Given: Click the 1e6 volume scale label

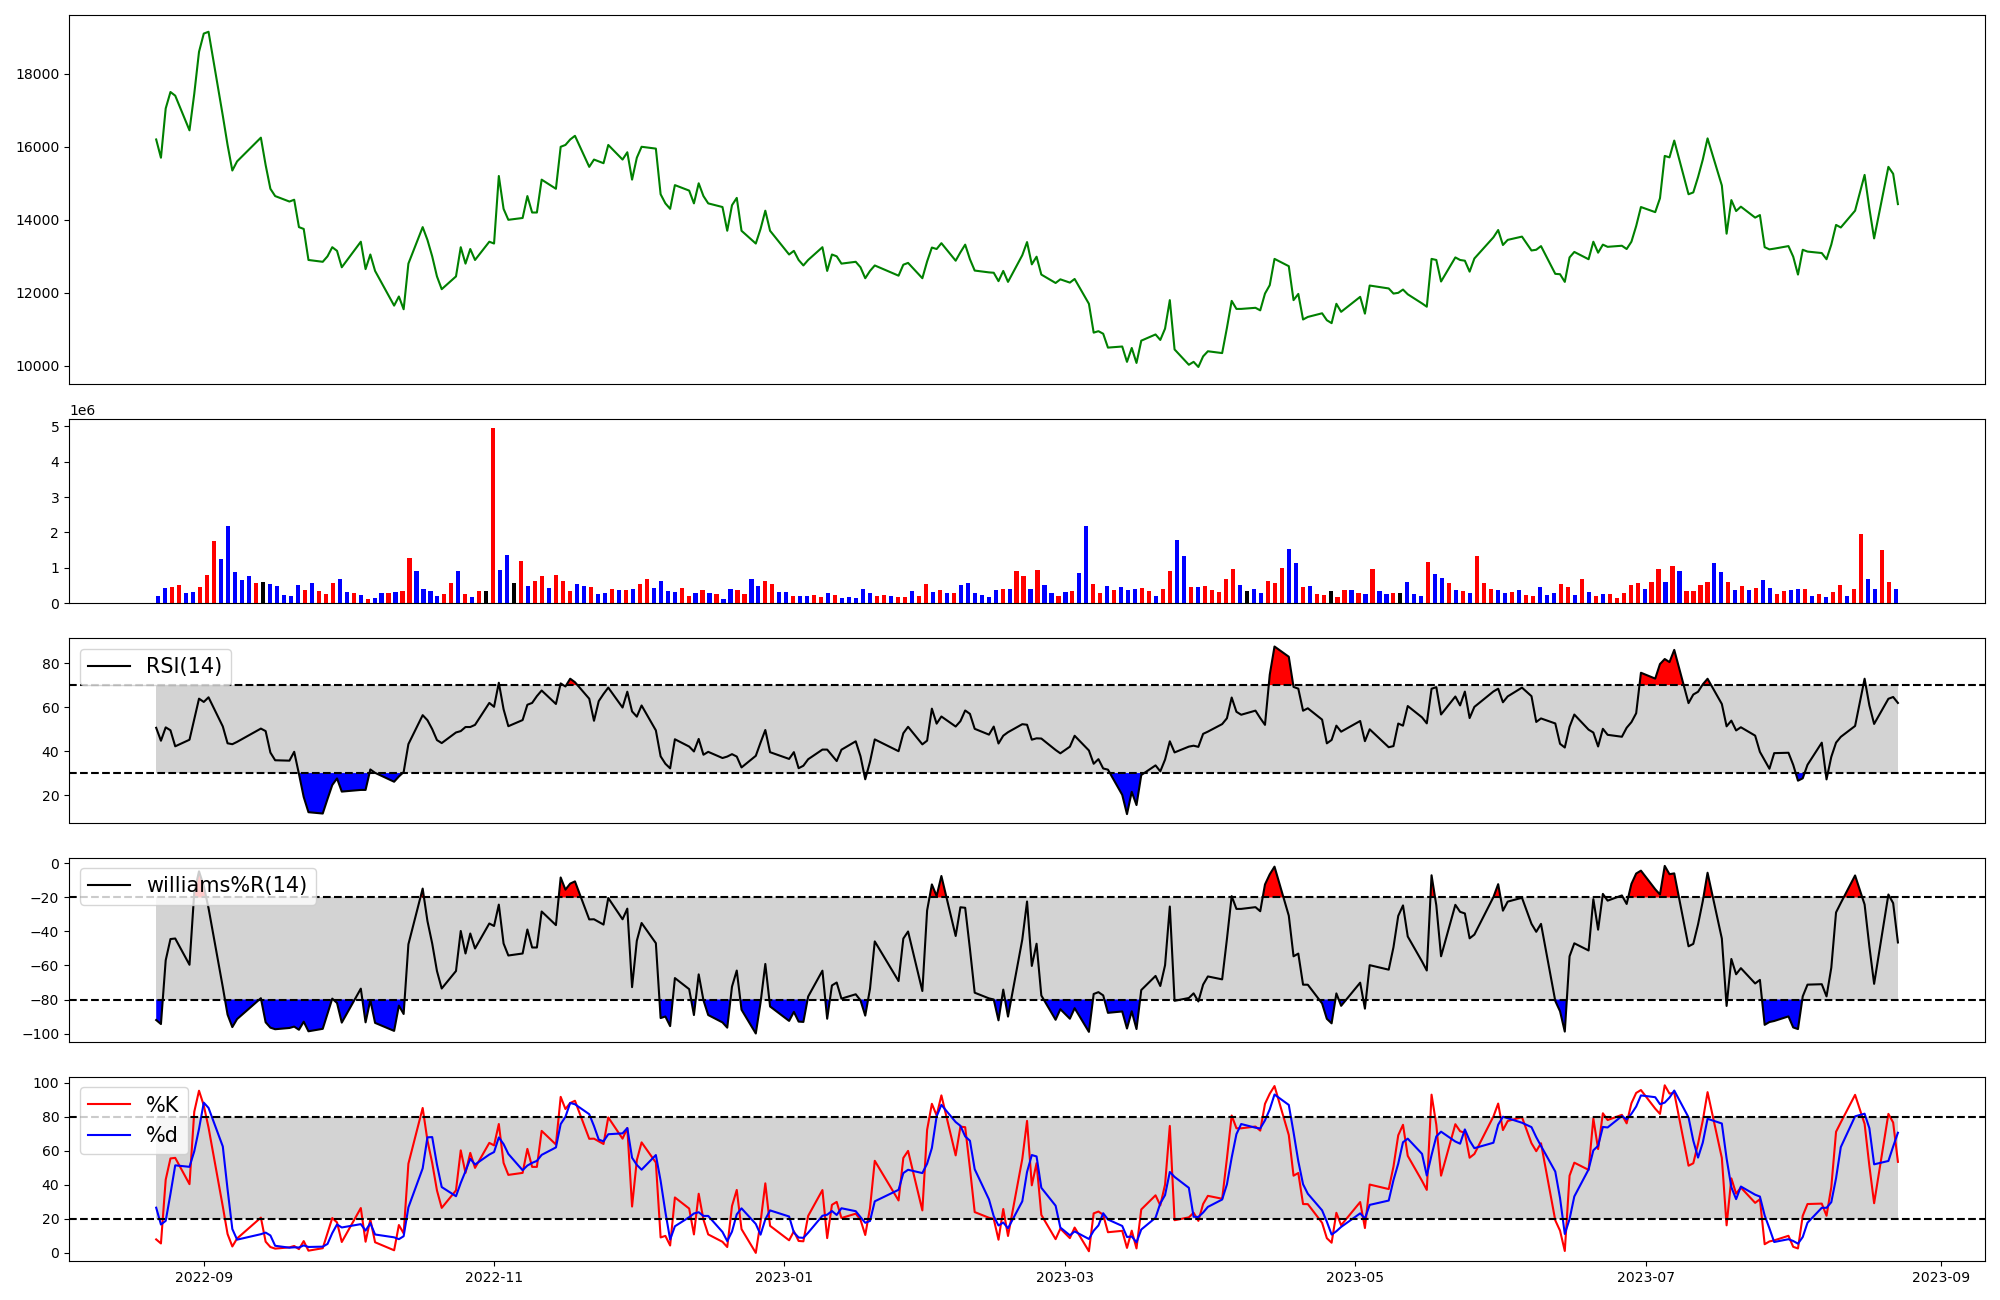Looking at the screenshot, I should point(82,410).
